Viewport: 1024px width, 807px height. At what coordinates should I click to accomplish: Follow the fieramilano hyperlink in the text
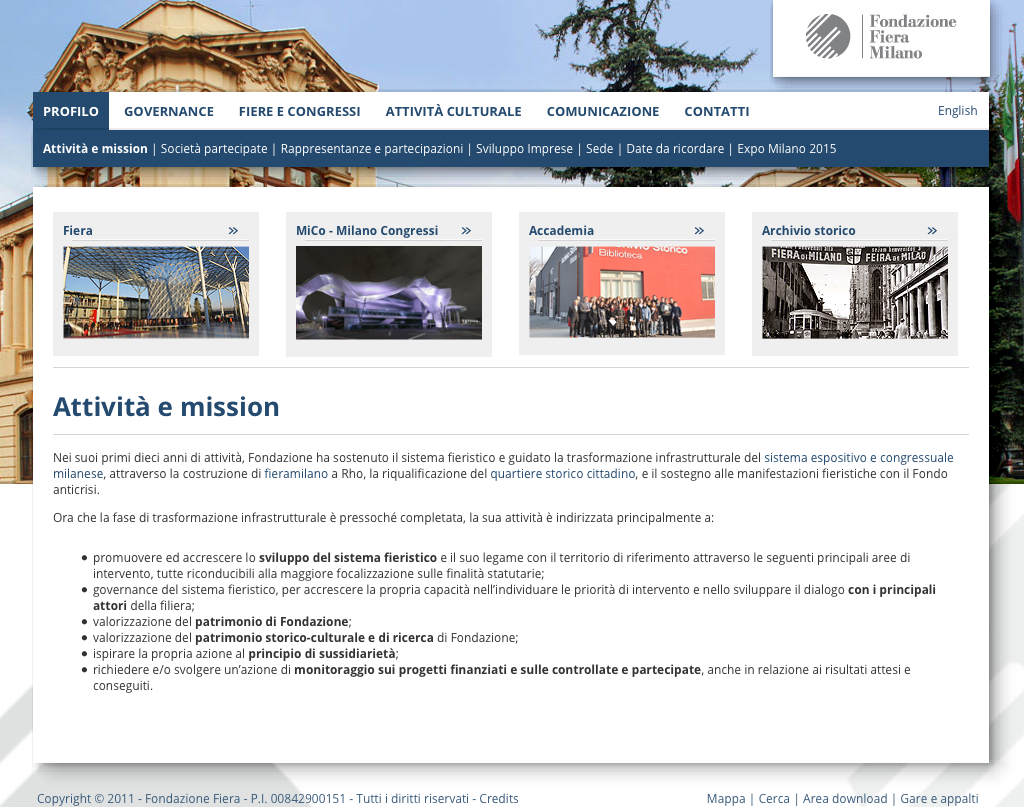pos(295,473)
